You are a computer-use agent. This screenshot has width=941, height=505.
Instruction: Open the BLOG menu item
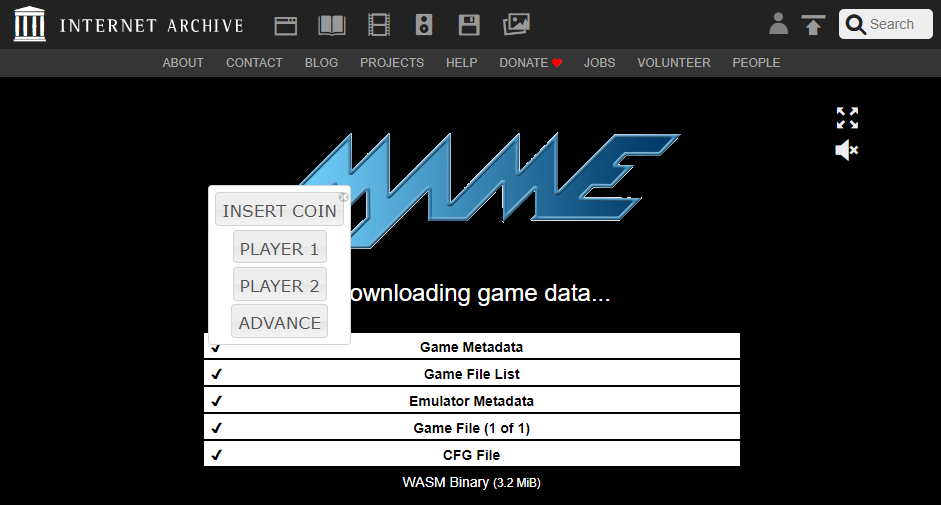(321, 62)
